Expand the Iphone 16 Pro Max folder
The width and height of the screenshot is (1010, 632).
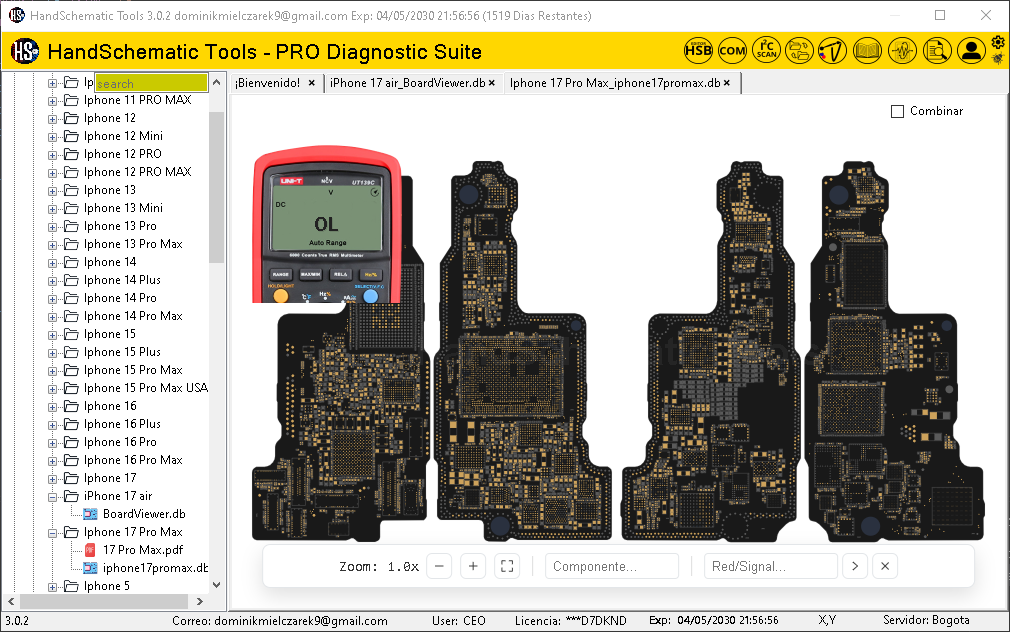pyautogui.click(x=51, y=459)
